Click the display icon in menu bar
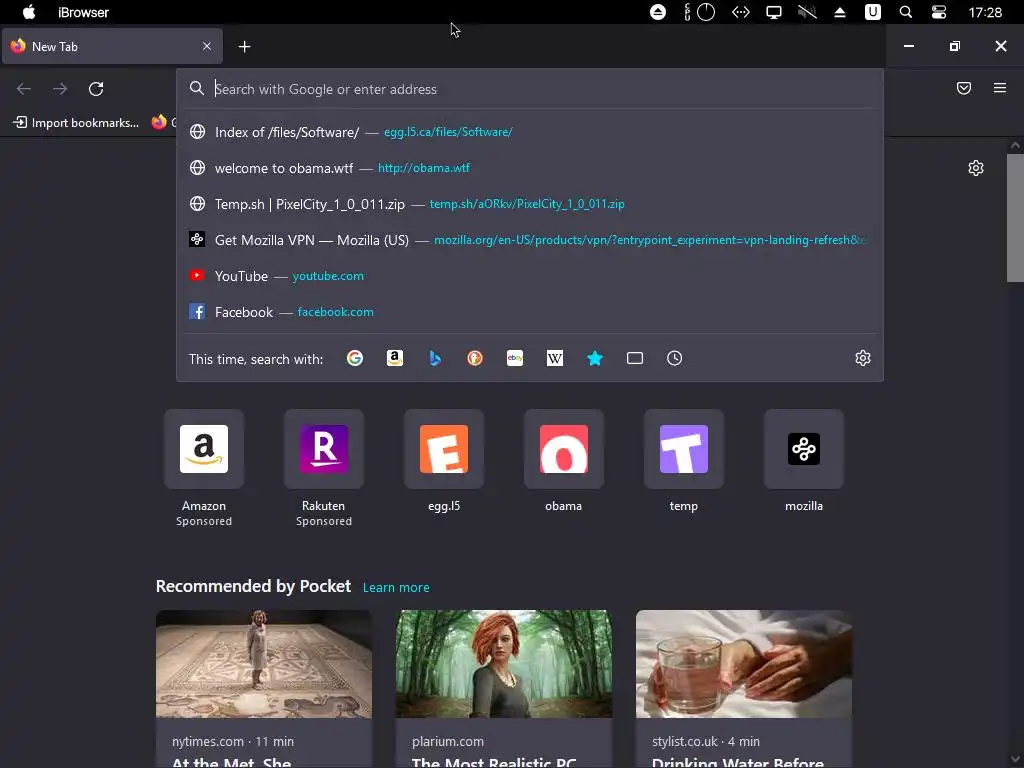 click(x=774, y=12)
